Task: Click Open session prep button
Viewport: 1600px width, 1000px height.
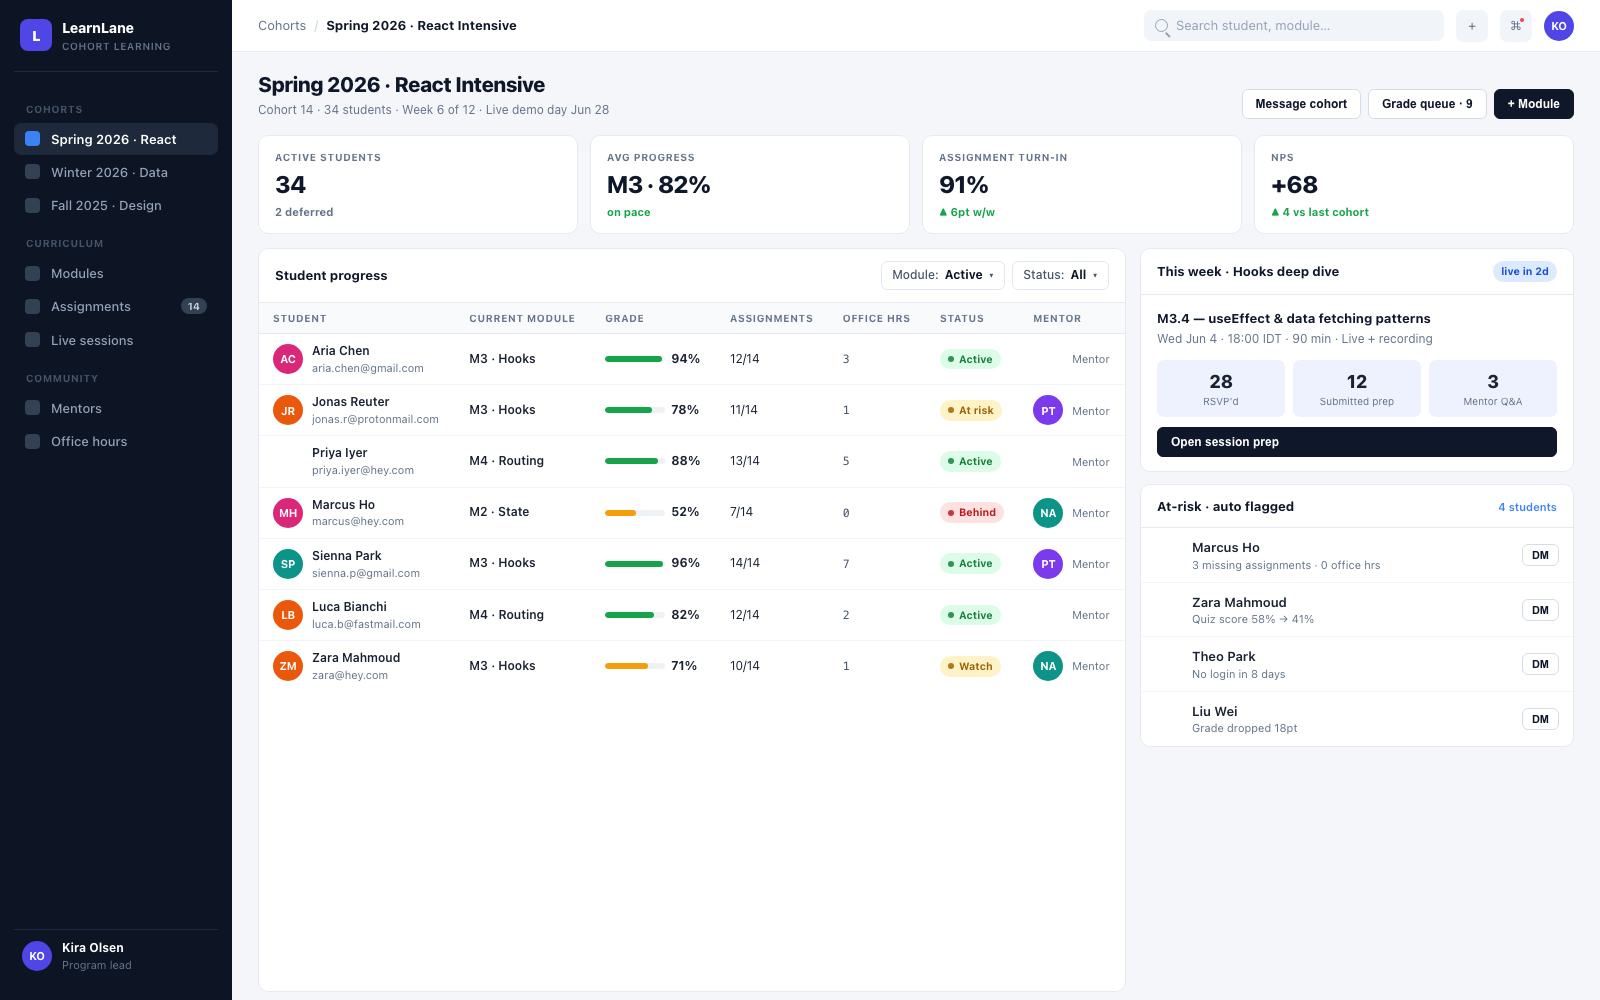Action: pyautogui.click(x=1357, y=442)
